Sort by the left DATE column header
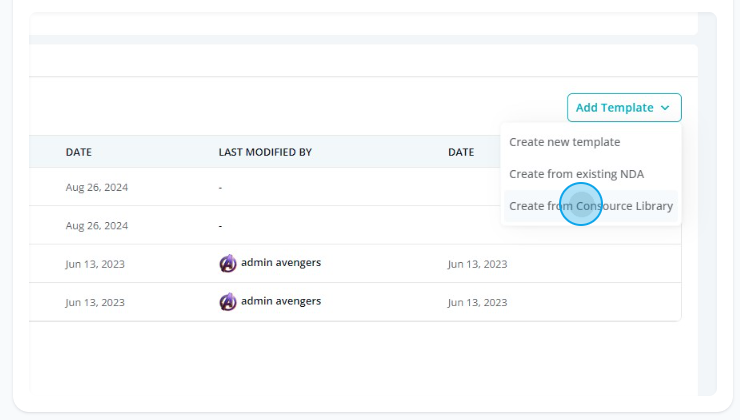Viewport: 740px width, 420px height. (79, 152)
